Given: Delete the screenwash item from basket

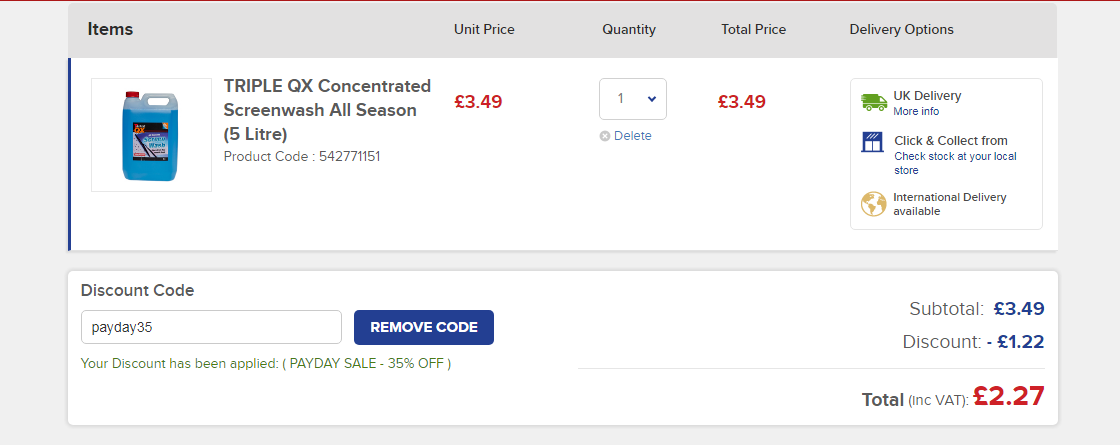Looking at the screenshot, I should coord(632,136).
